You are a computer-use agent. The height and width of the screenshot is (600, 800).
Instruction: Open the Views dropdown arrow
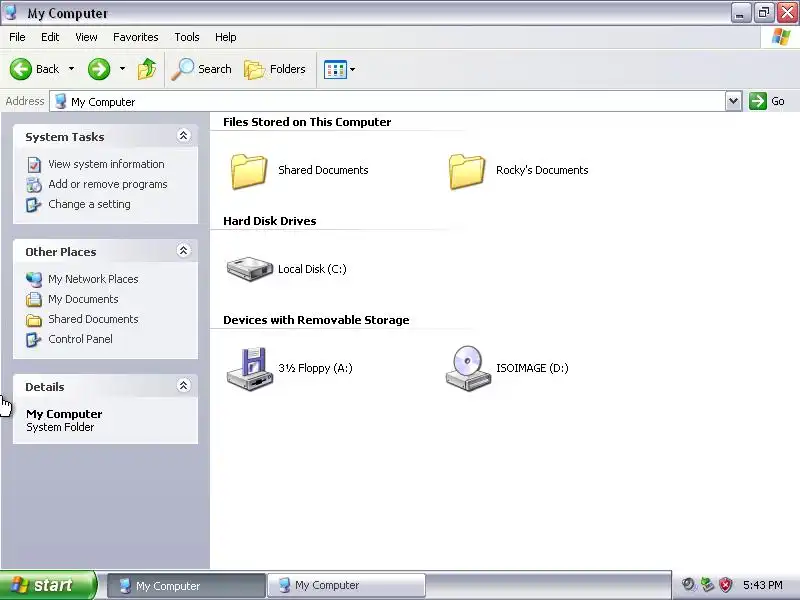tap(353, 69)
